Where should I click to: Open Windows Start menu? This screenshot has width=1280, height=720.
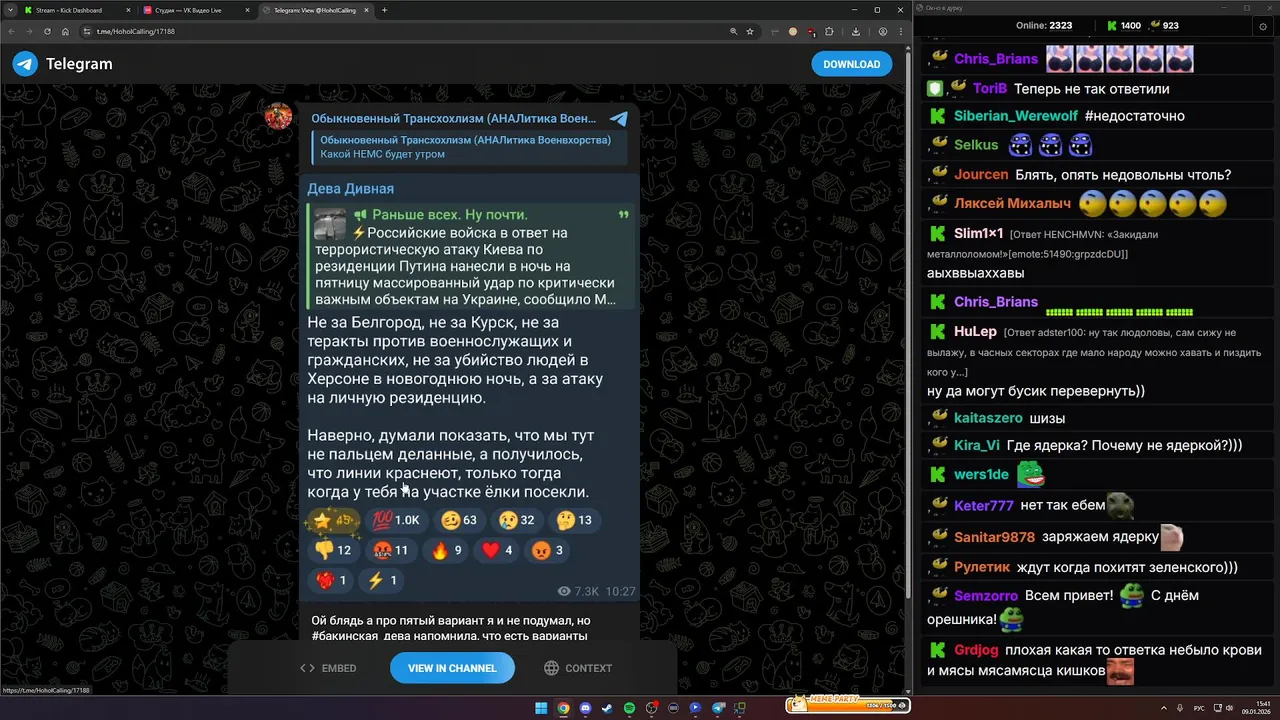pos(541,708)
